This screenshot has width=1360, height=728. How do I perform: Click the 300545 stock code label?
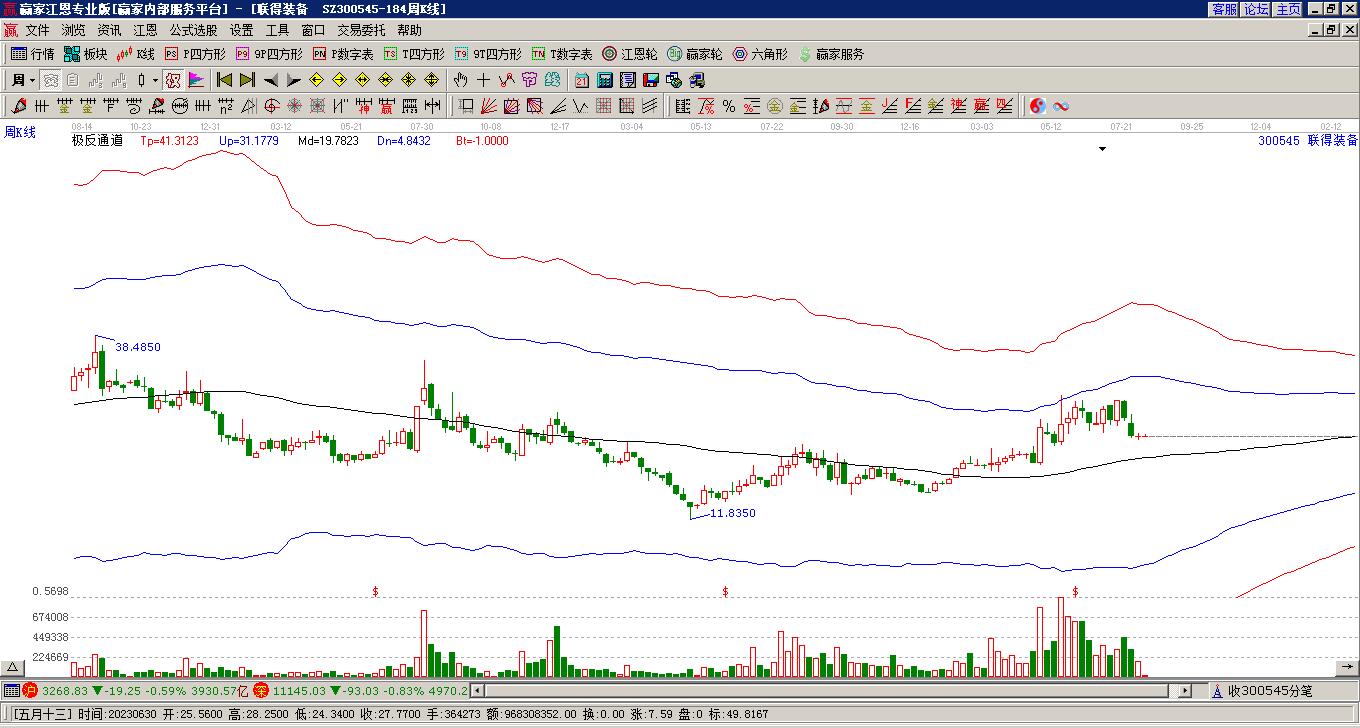(x=1279, y=141)
